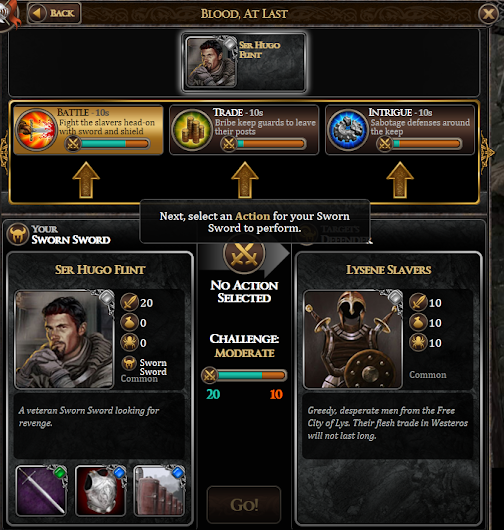The height and width of the screenshot is (530, 504).
Task: Click the gold arrow under Intrigue
Action: pyautogui.click(x=400, y=180)
